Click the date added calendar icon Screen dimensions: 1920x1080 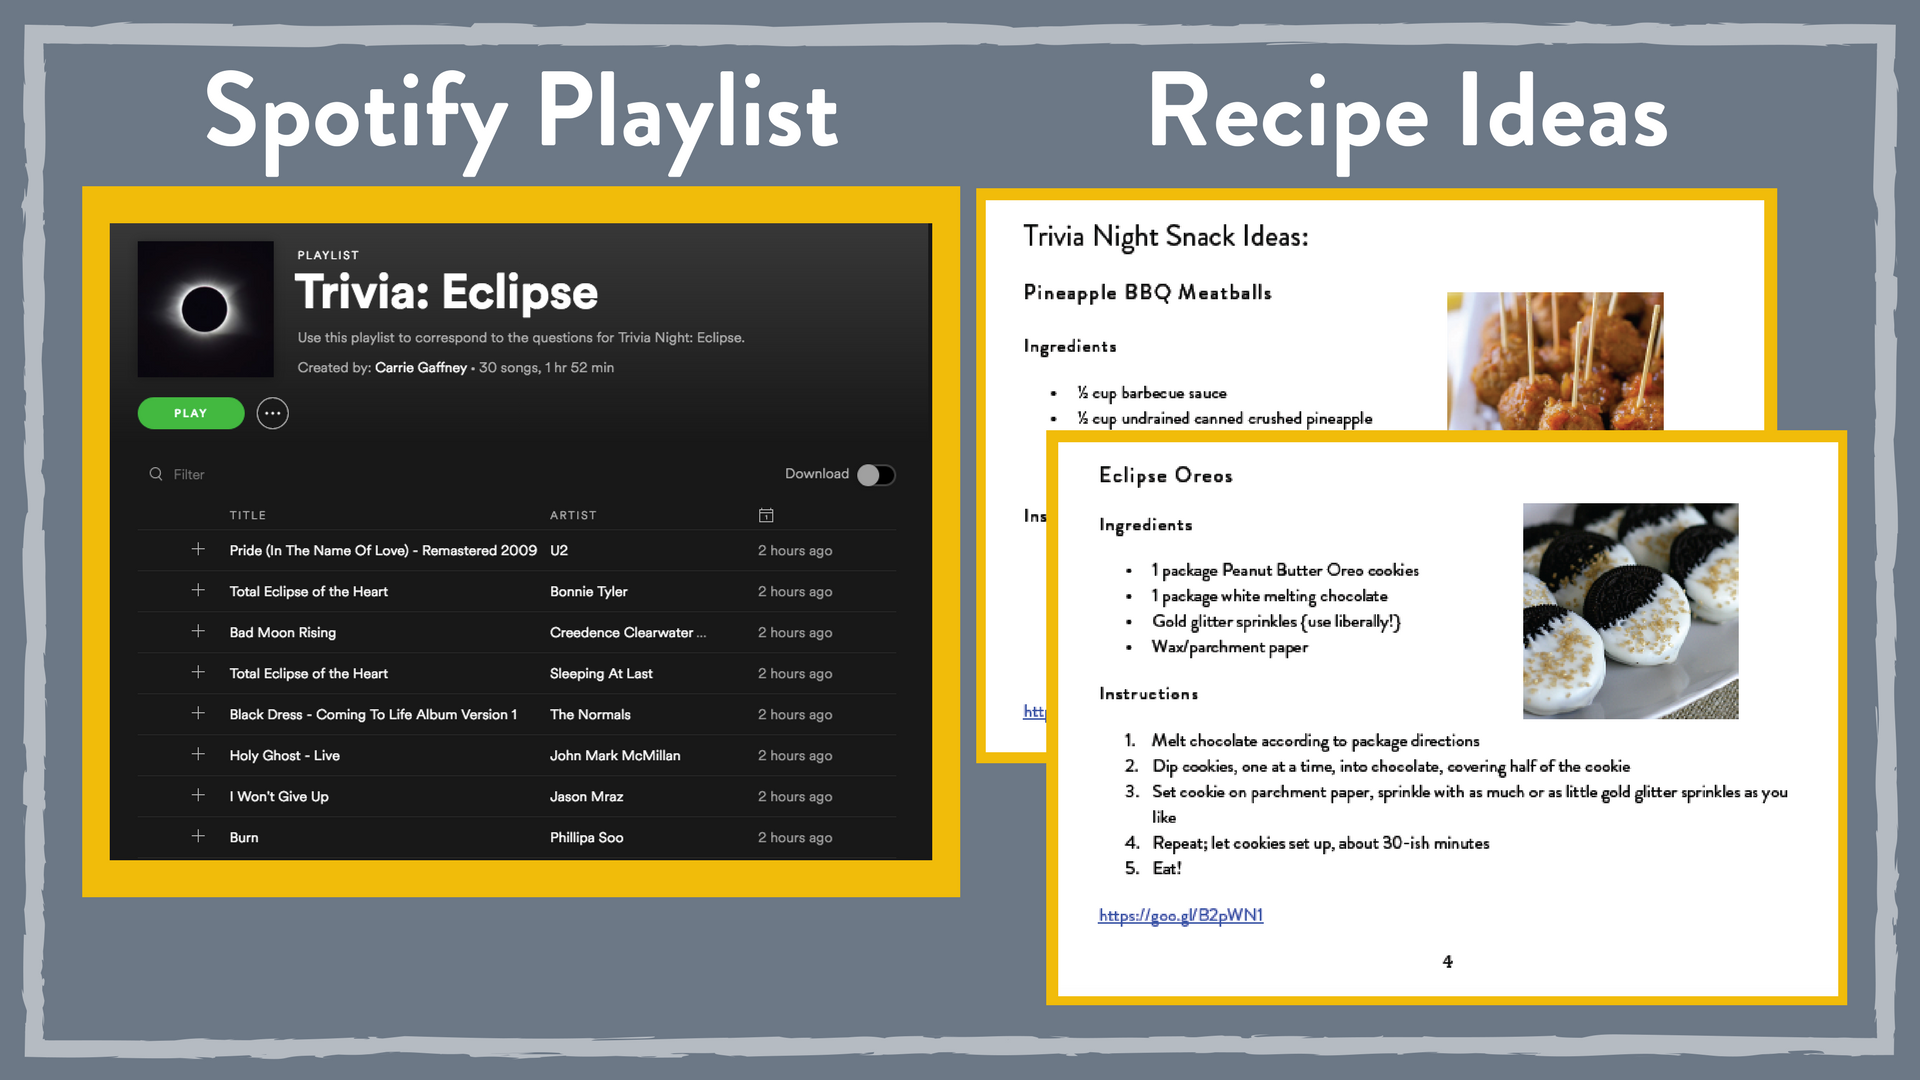click(766, 515)
